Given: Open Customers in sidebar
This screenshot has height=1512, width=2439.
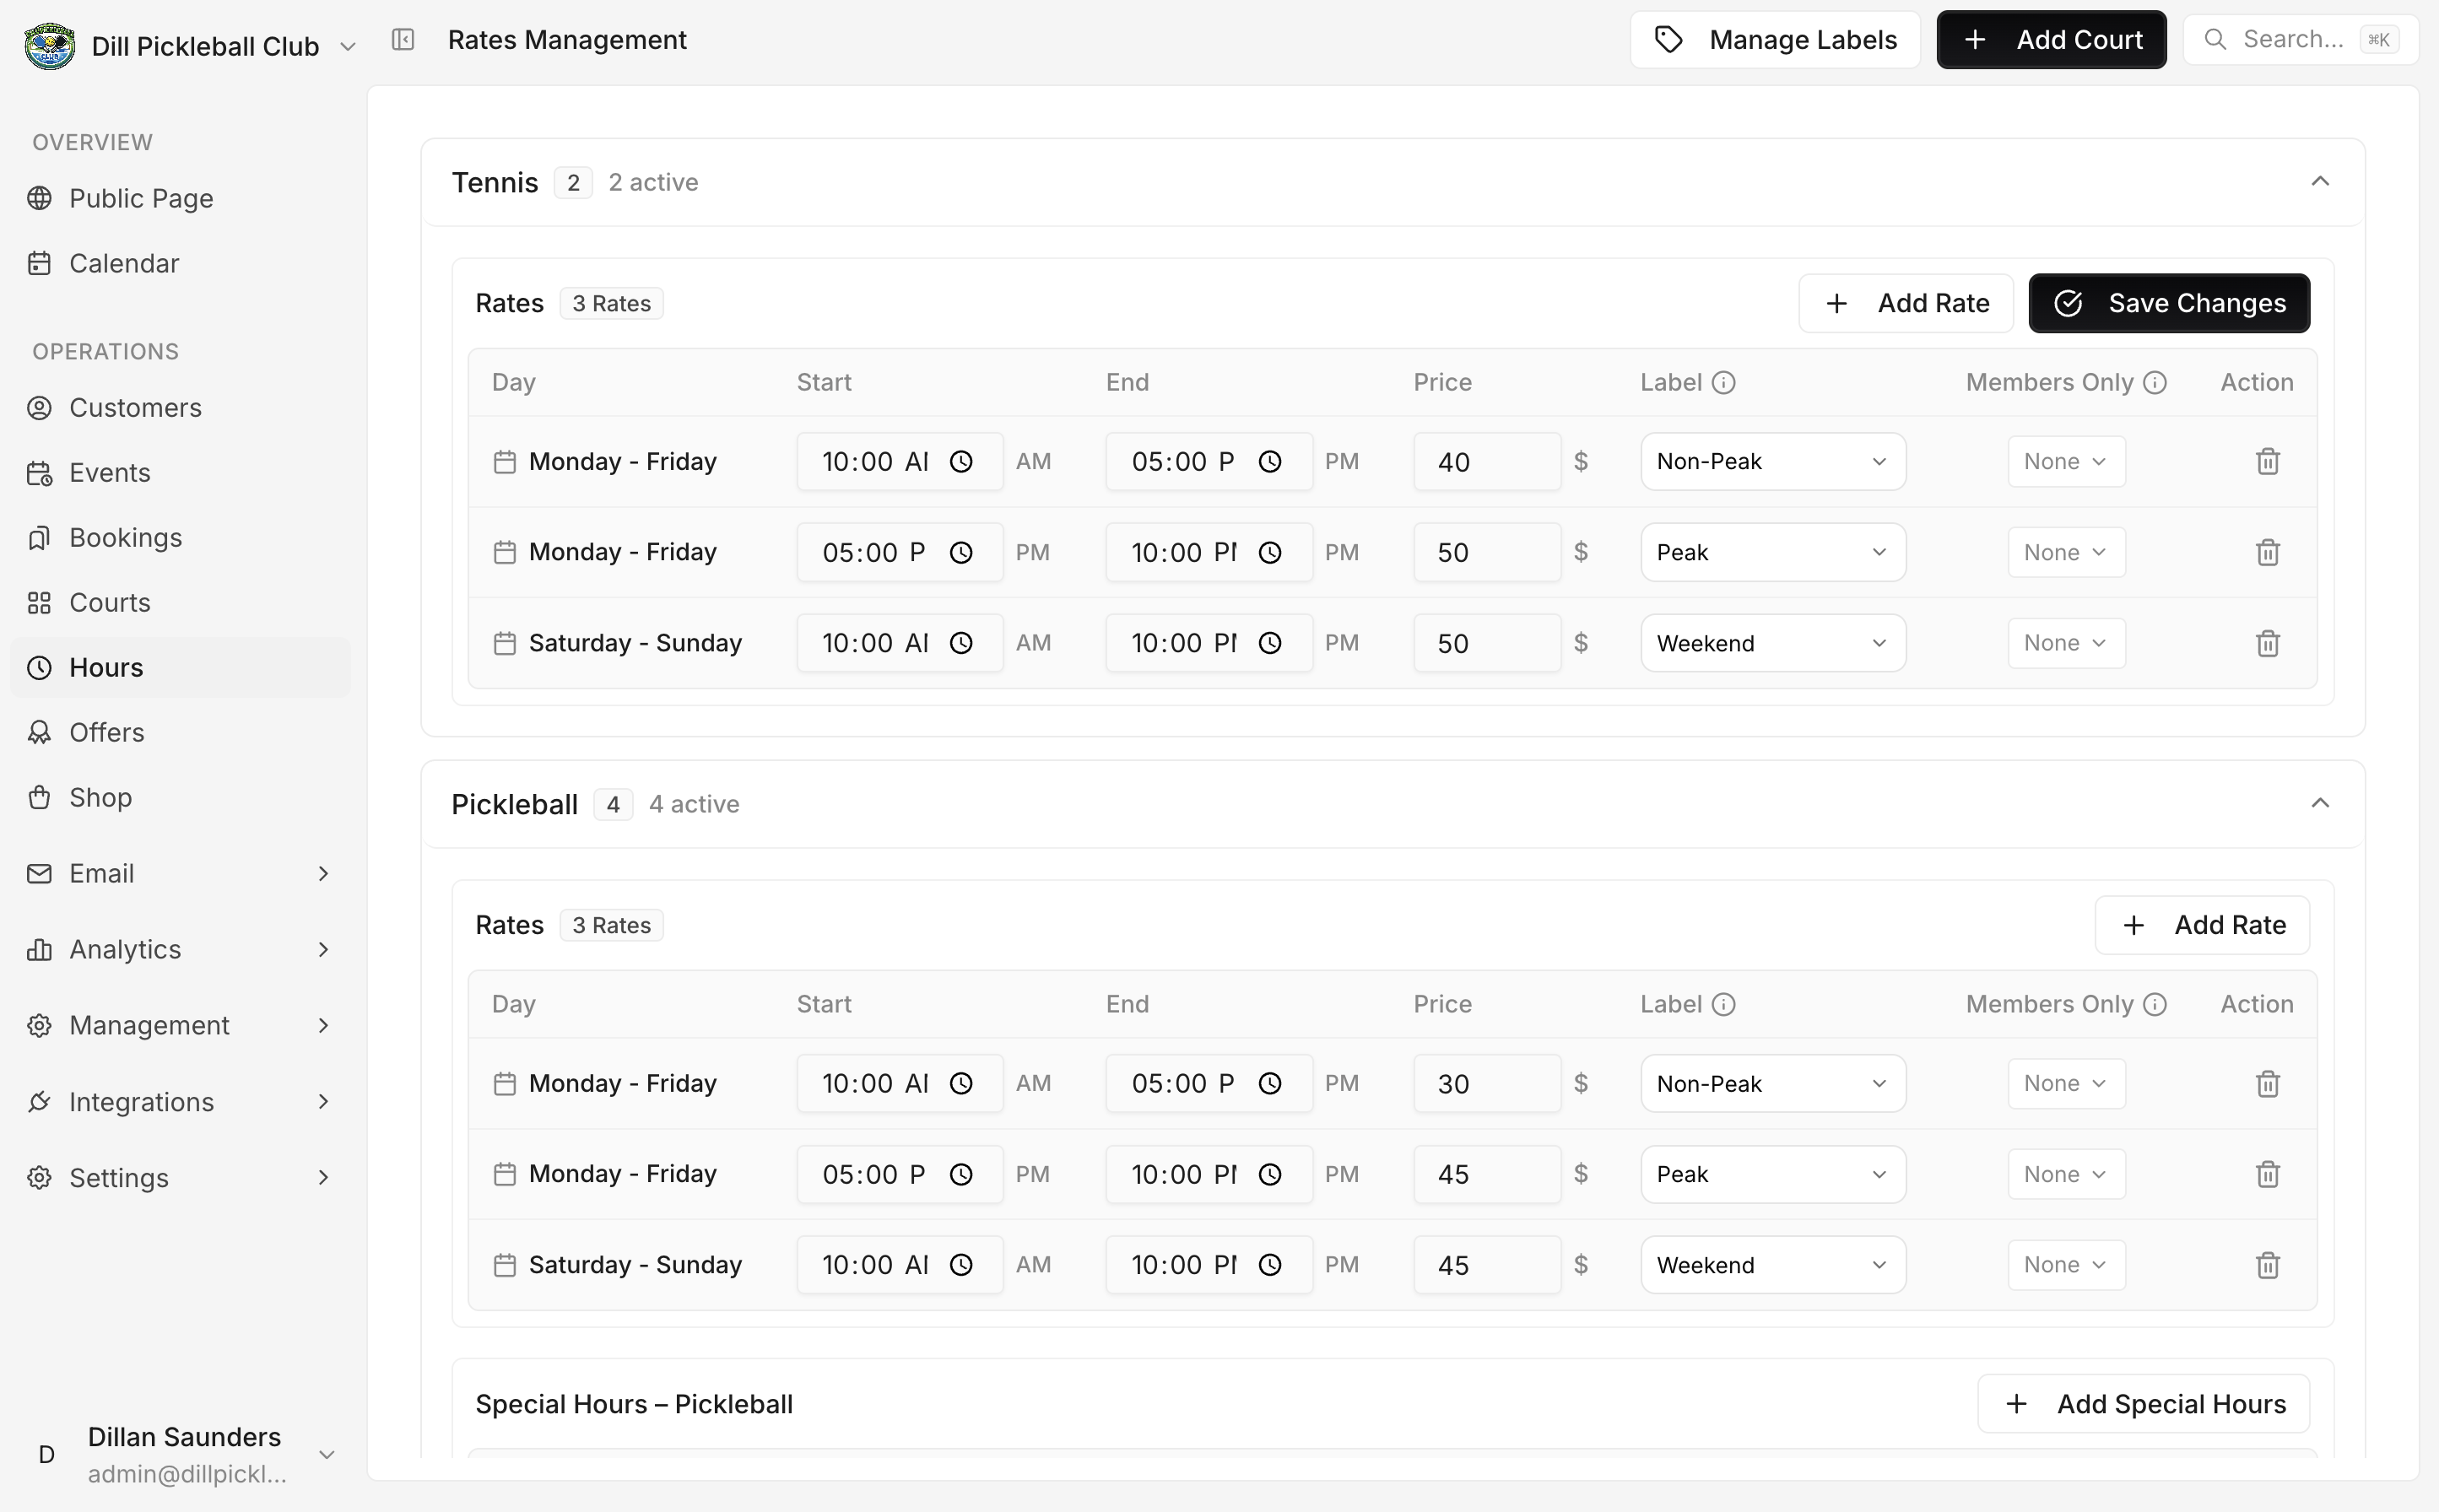Looking at the screenshot, I should 180,408.
